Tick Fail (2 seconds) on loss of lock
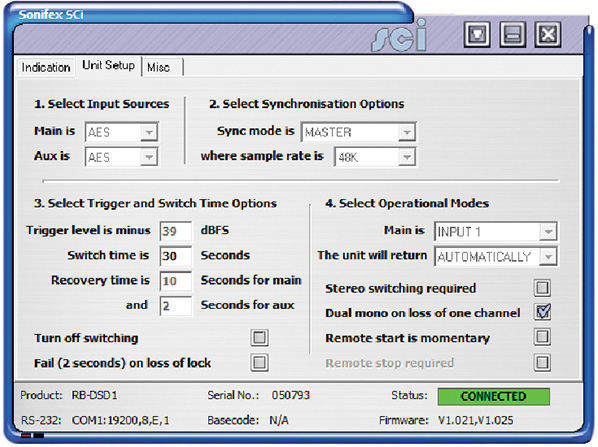The image size is (598, 447). pos(259,362)
